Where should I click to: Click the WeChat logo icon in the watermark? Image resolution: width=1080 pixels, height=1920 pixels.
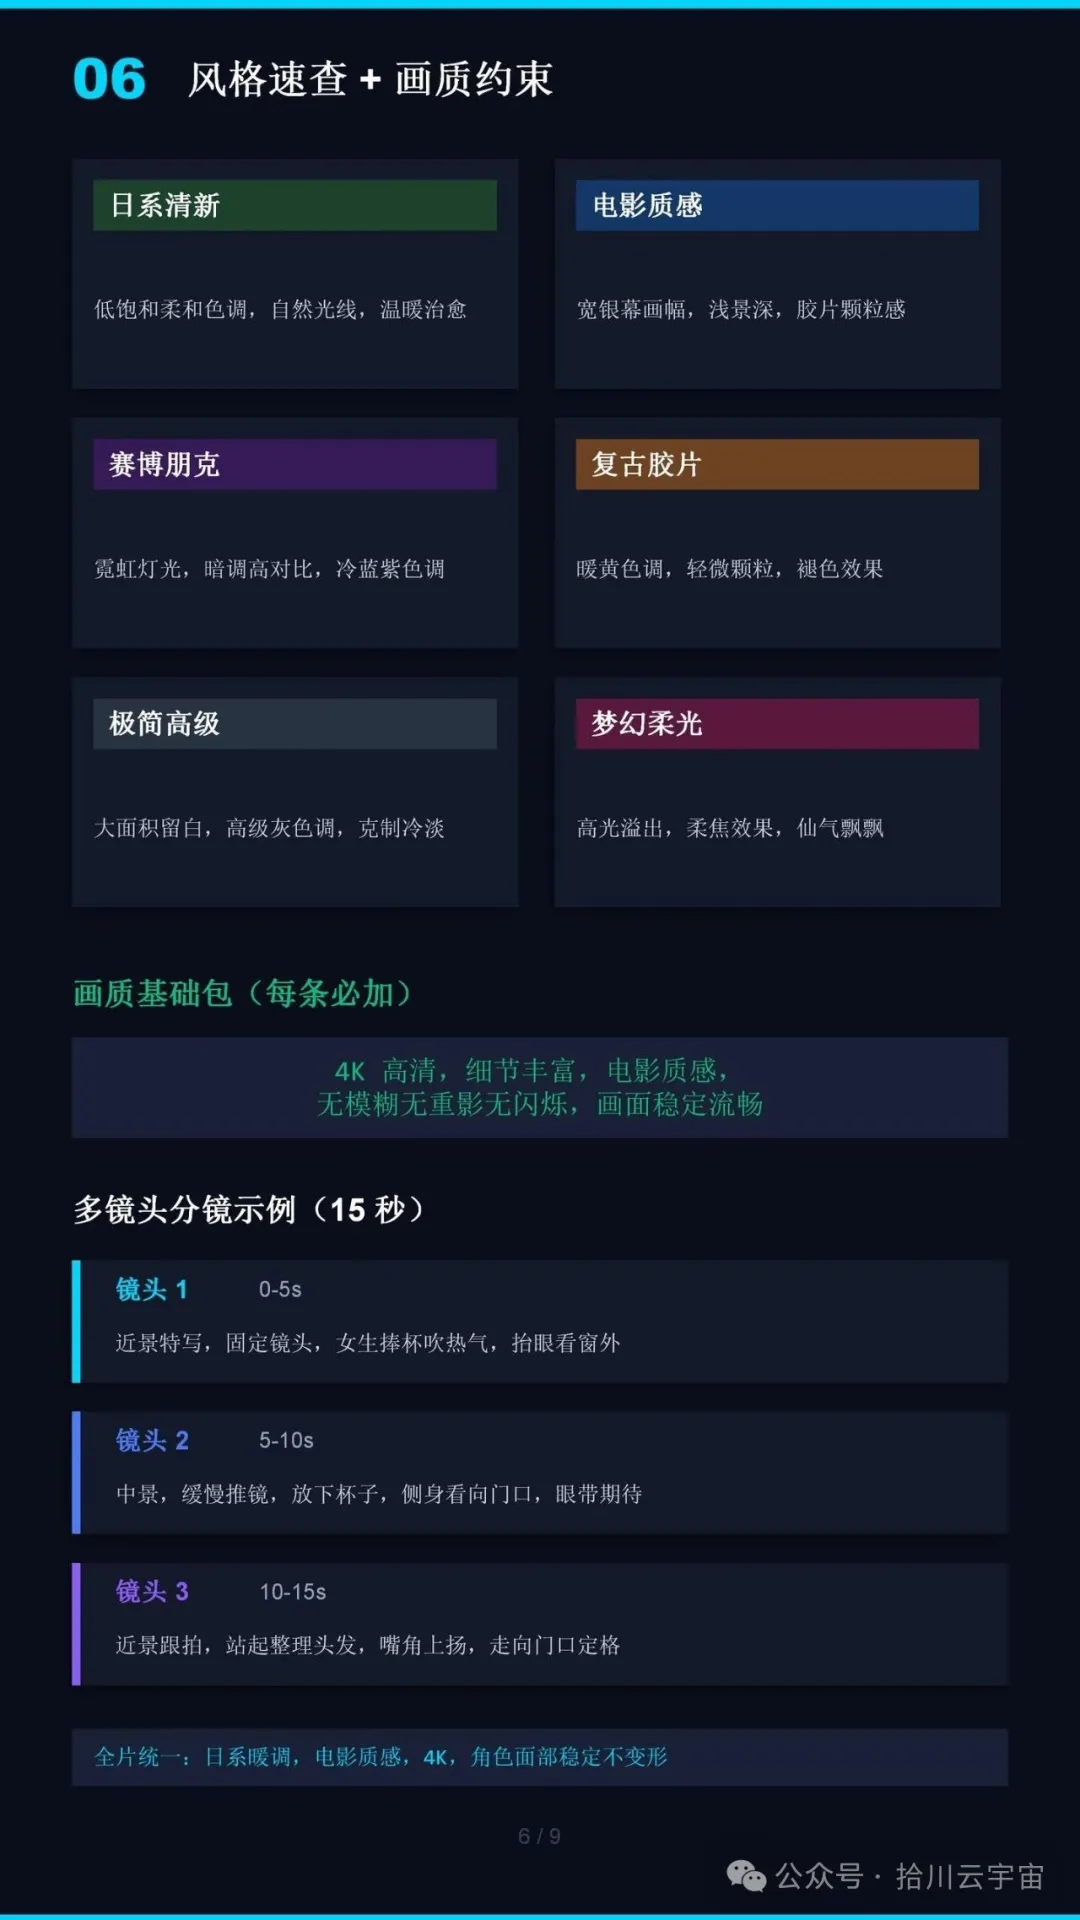tap(746, 1876)
